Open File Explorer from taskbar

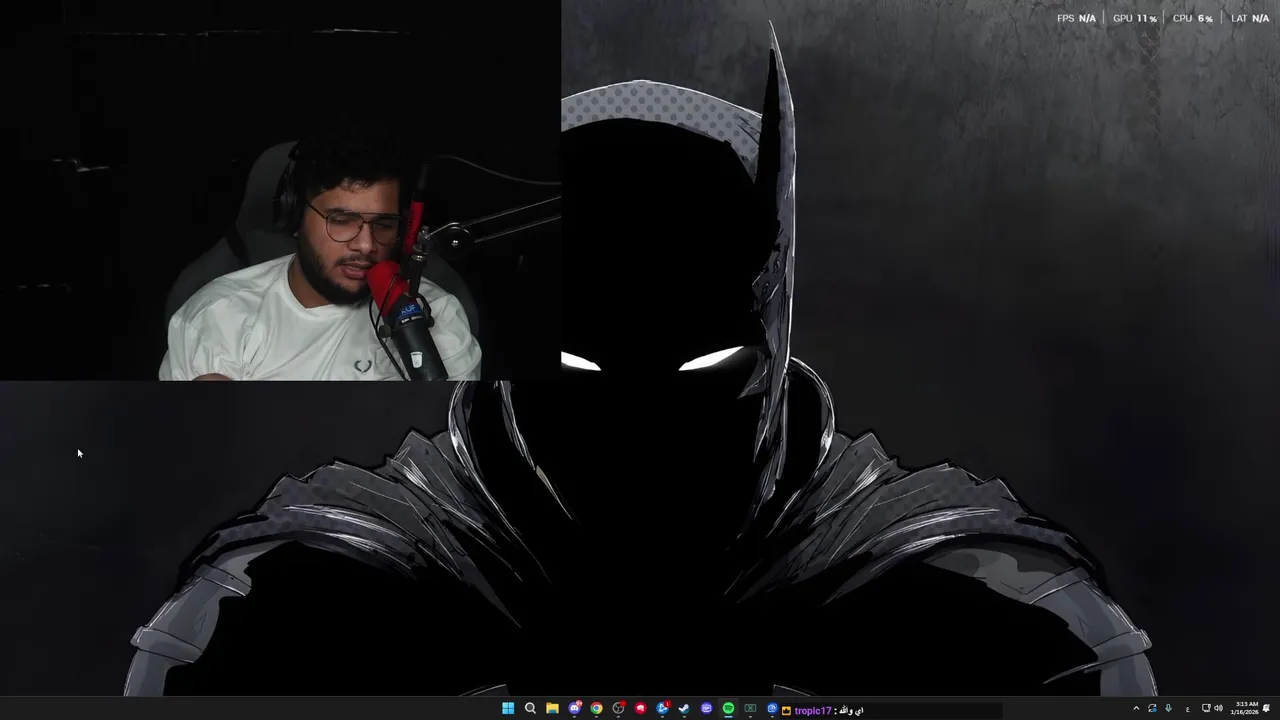[552, 709]
